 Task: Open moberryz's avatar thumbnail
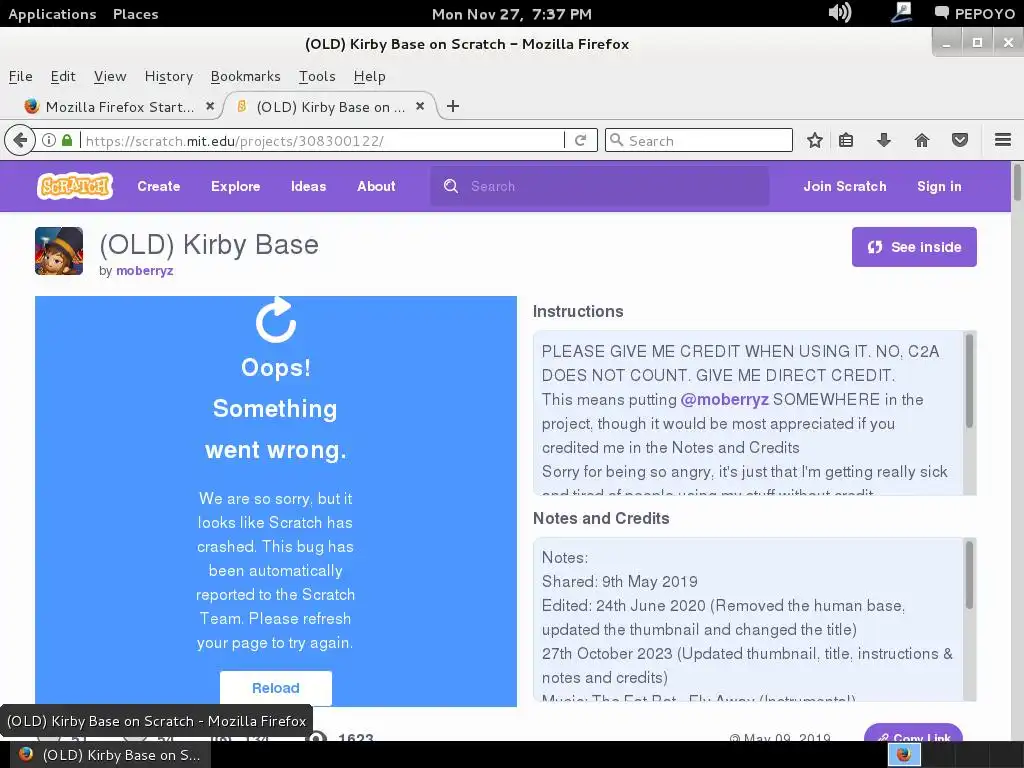click(x=59, y=251)
